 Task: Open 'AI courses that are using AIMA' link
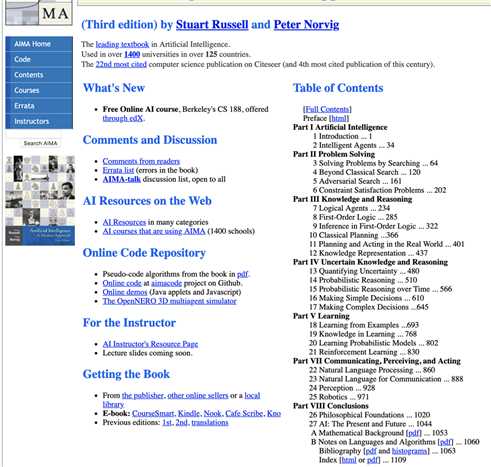154,231
